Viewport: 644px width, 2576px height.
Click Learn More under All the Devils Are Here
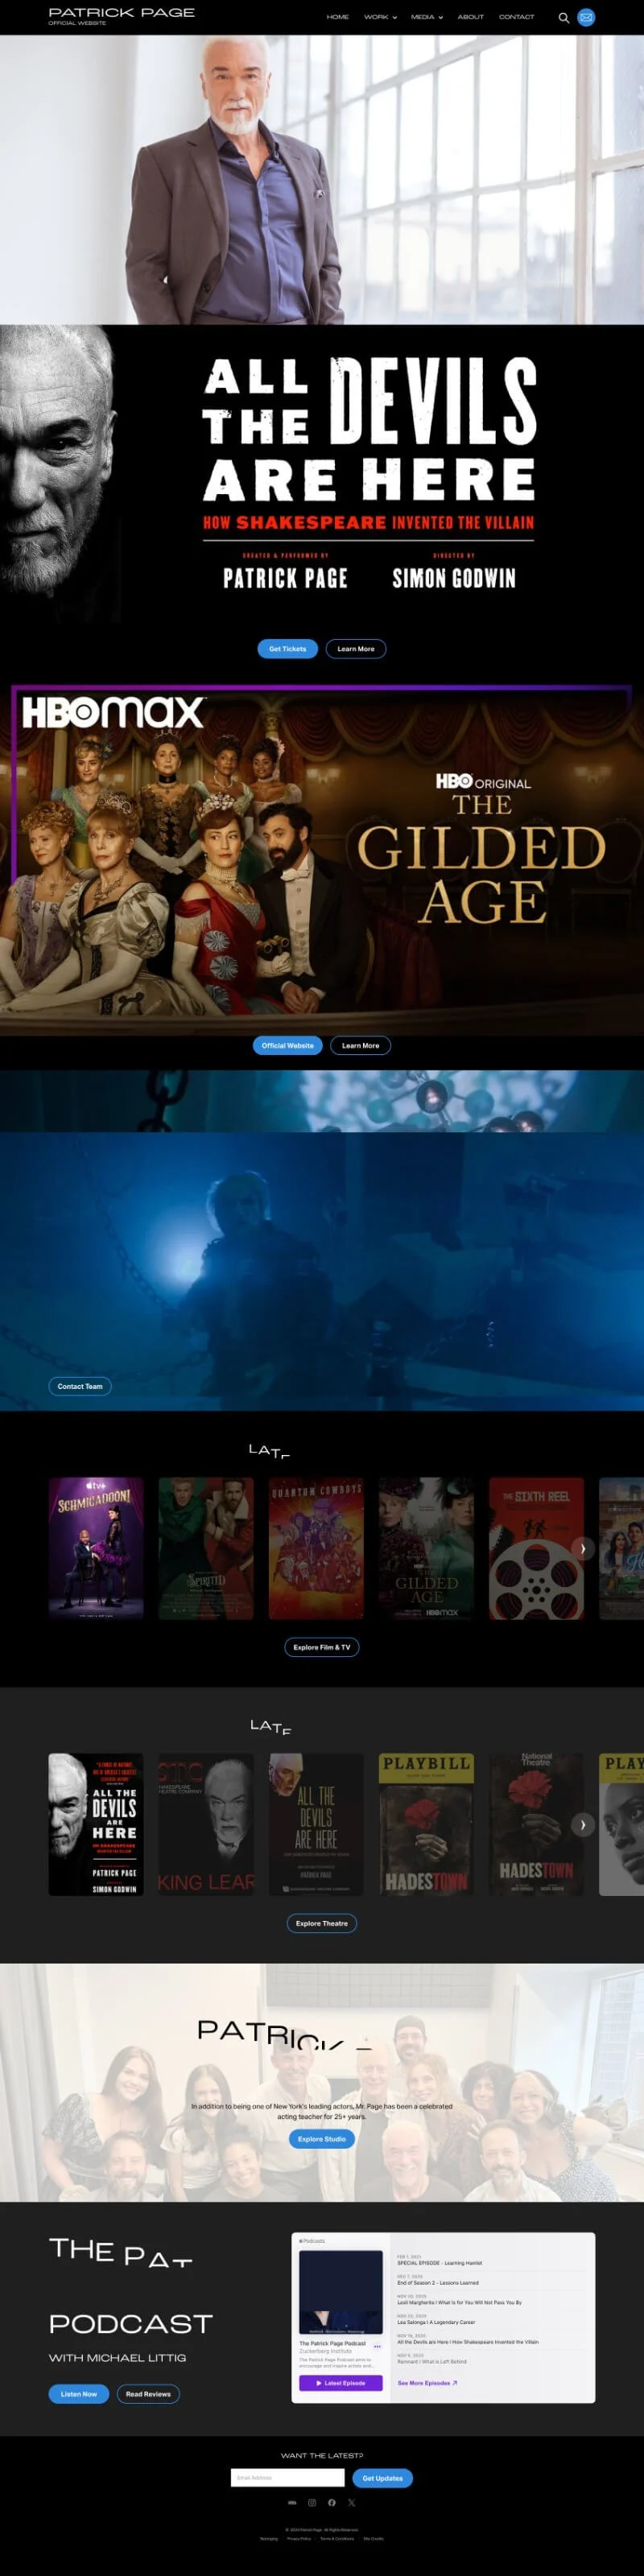pyautogui.click(x=356, y=649)
